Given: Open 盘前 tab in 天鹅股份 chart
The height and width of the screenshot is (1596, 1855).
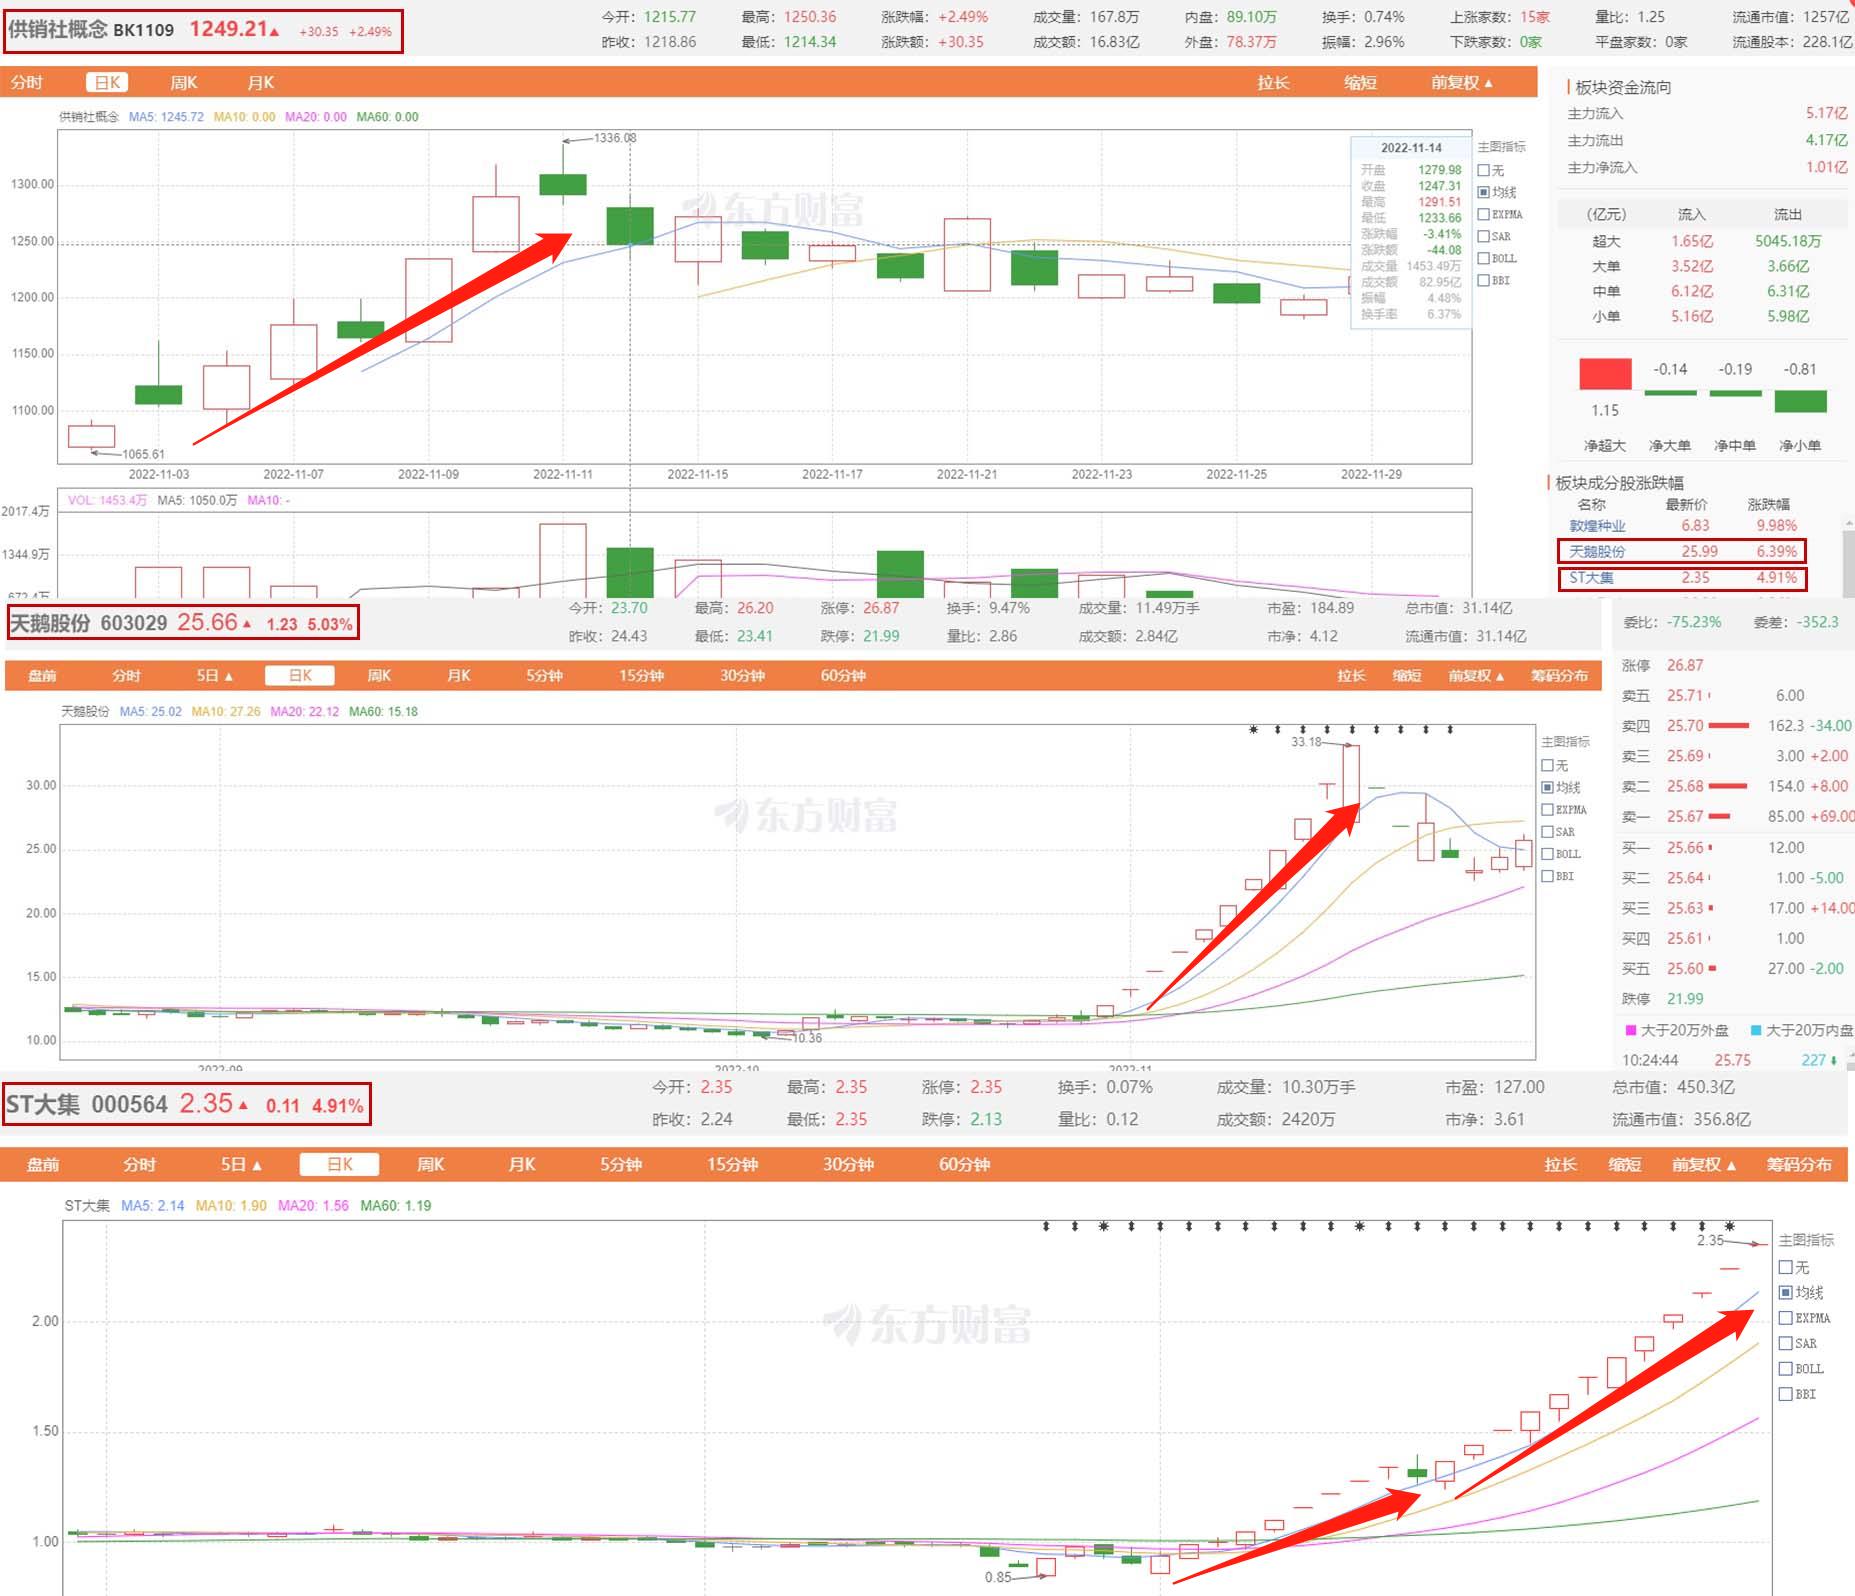Looking at the screenshot, I should click(42, 676).
